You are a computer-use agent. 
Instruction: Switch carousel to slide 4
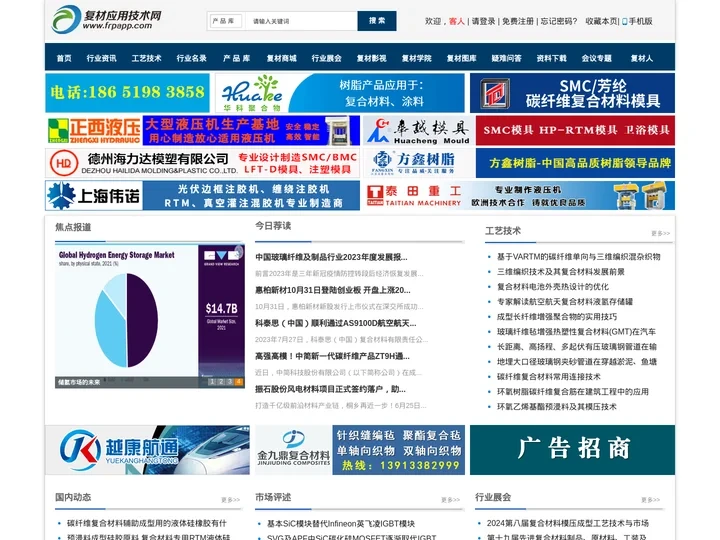click(238, 382)
